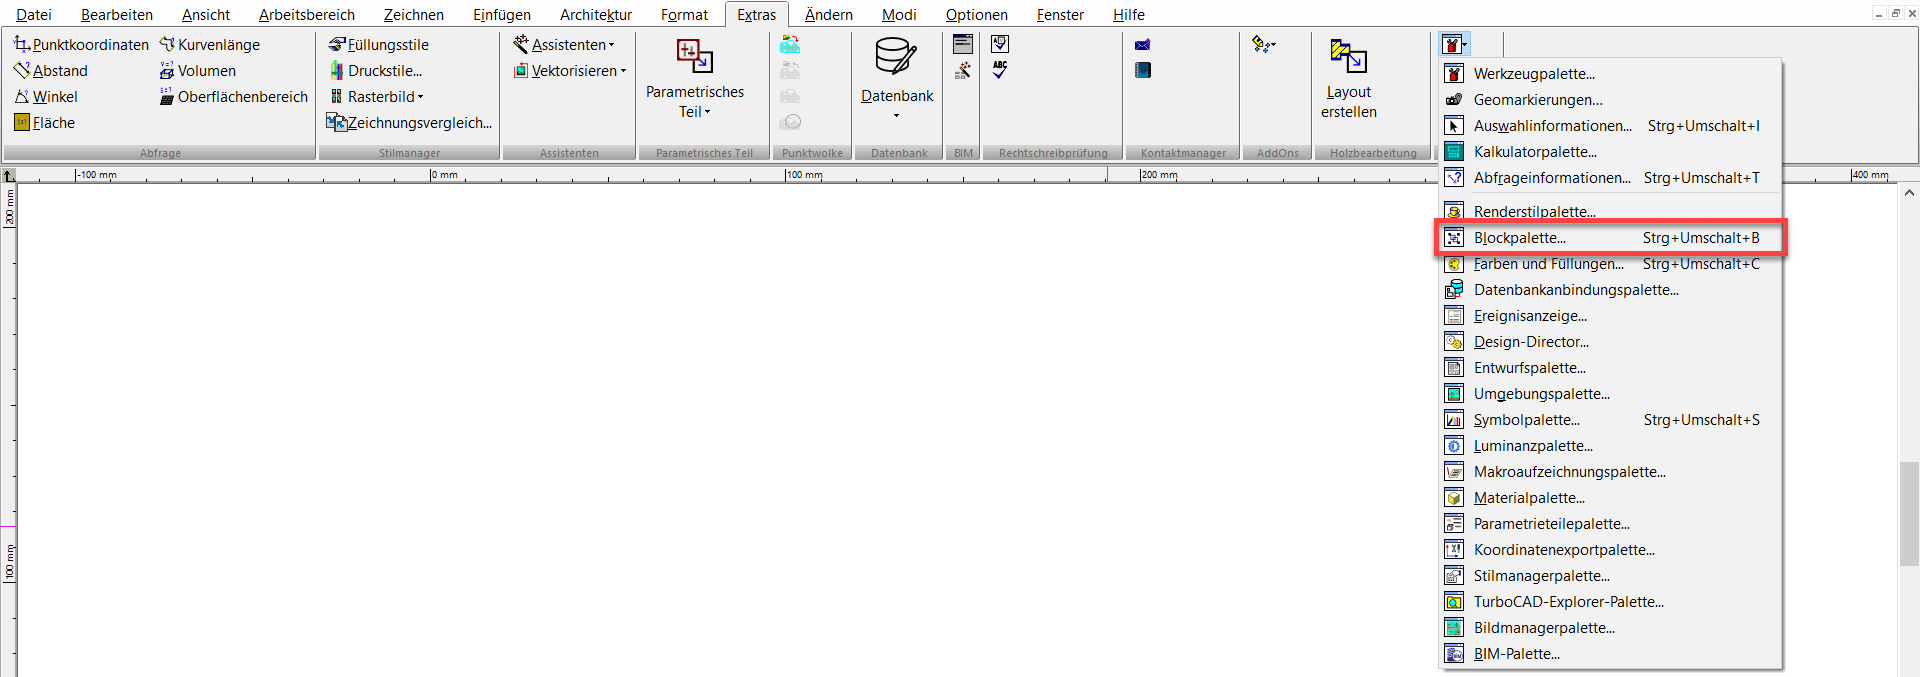Open Materialpalette menu item
This screenshot has width=1920, height=677.
[x=1610, y=498]
